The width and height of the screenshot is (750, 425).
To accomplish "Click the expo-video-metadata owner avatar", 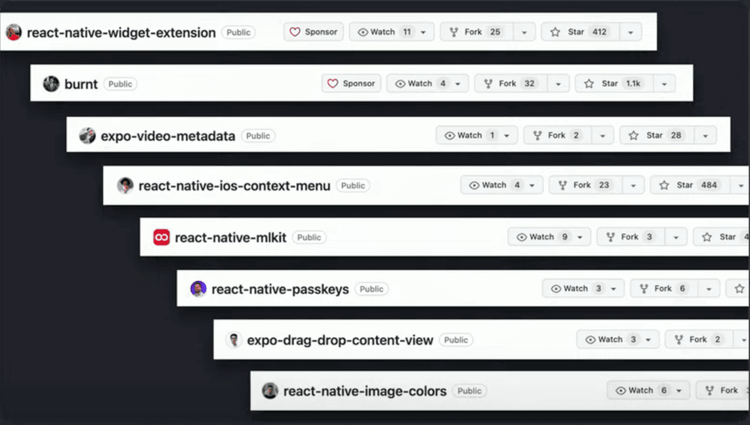I will [x=87, y=136].
